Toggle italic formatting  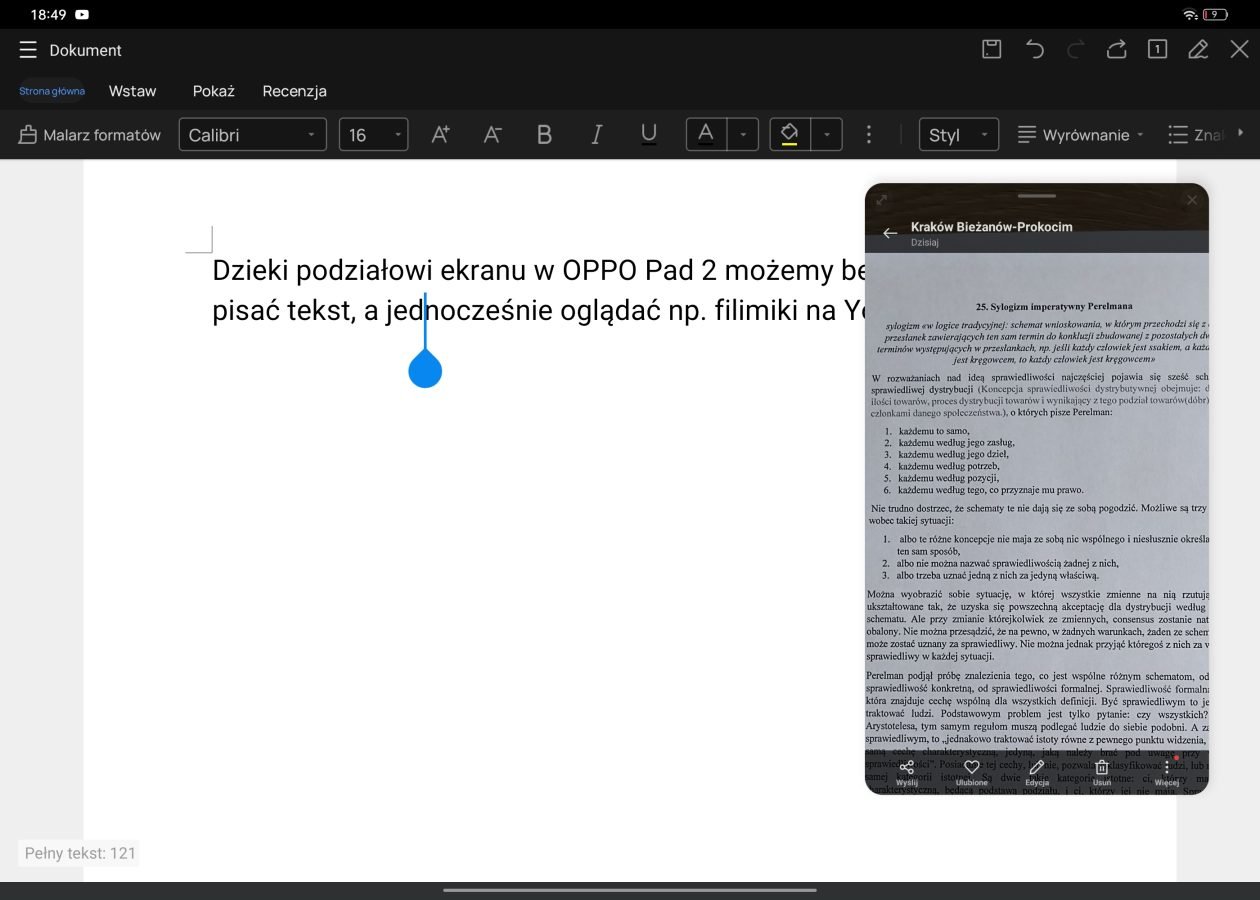tap(597, 135)
